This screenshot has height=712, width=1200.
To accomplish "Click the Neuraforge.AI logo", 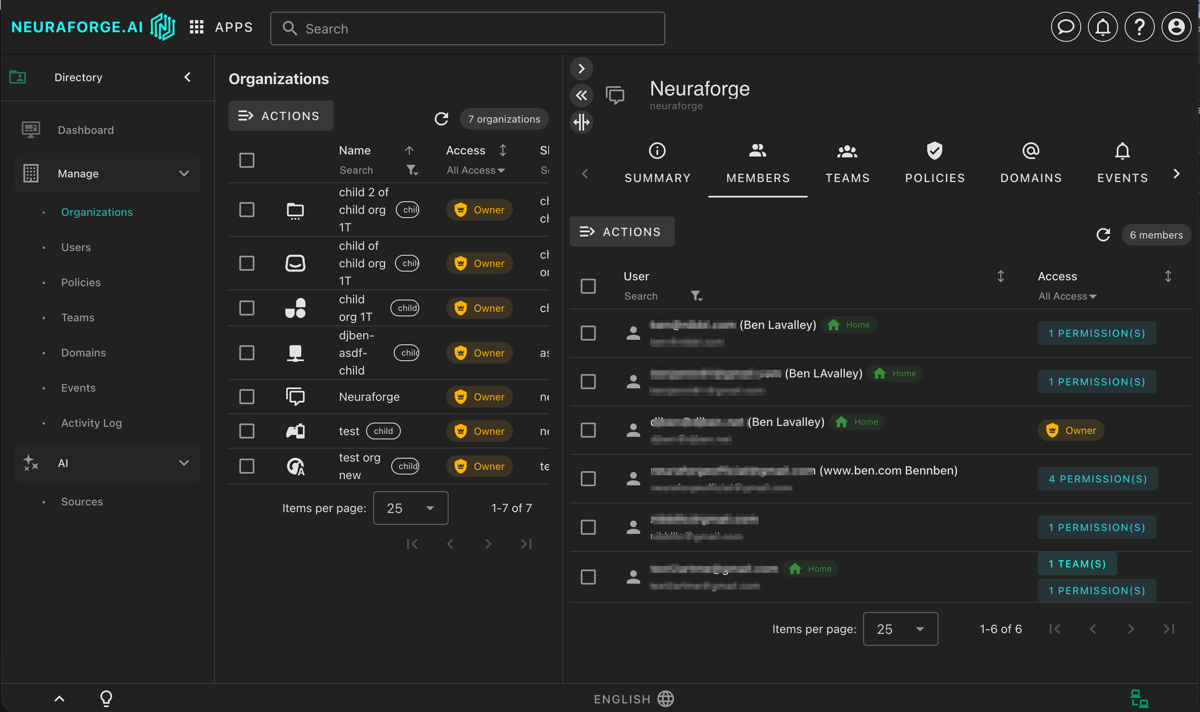I will point(93,27).
